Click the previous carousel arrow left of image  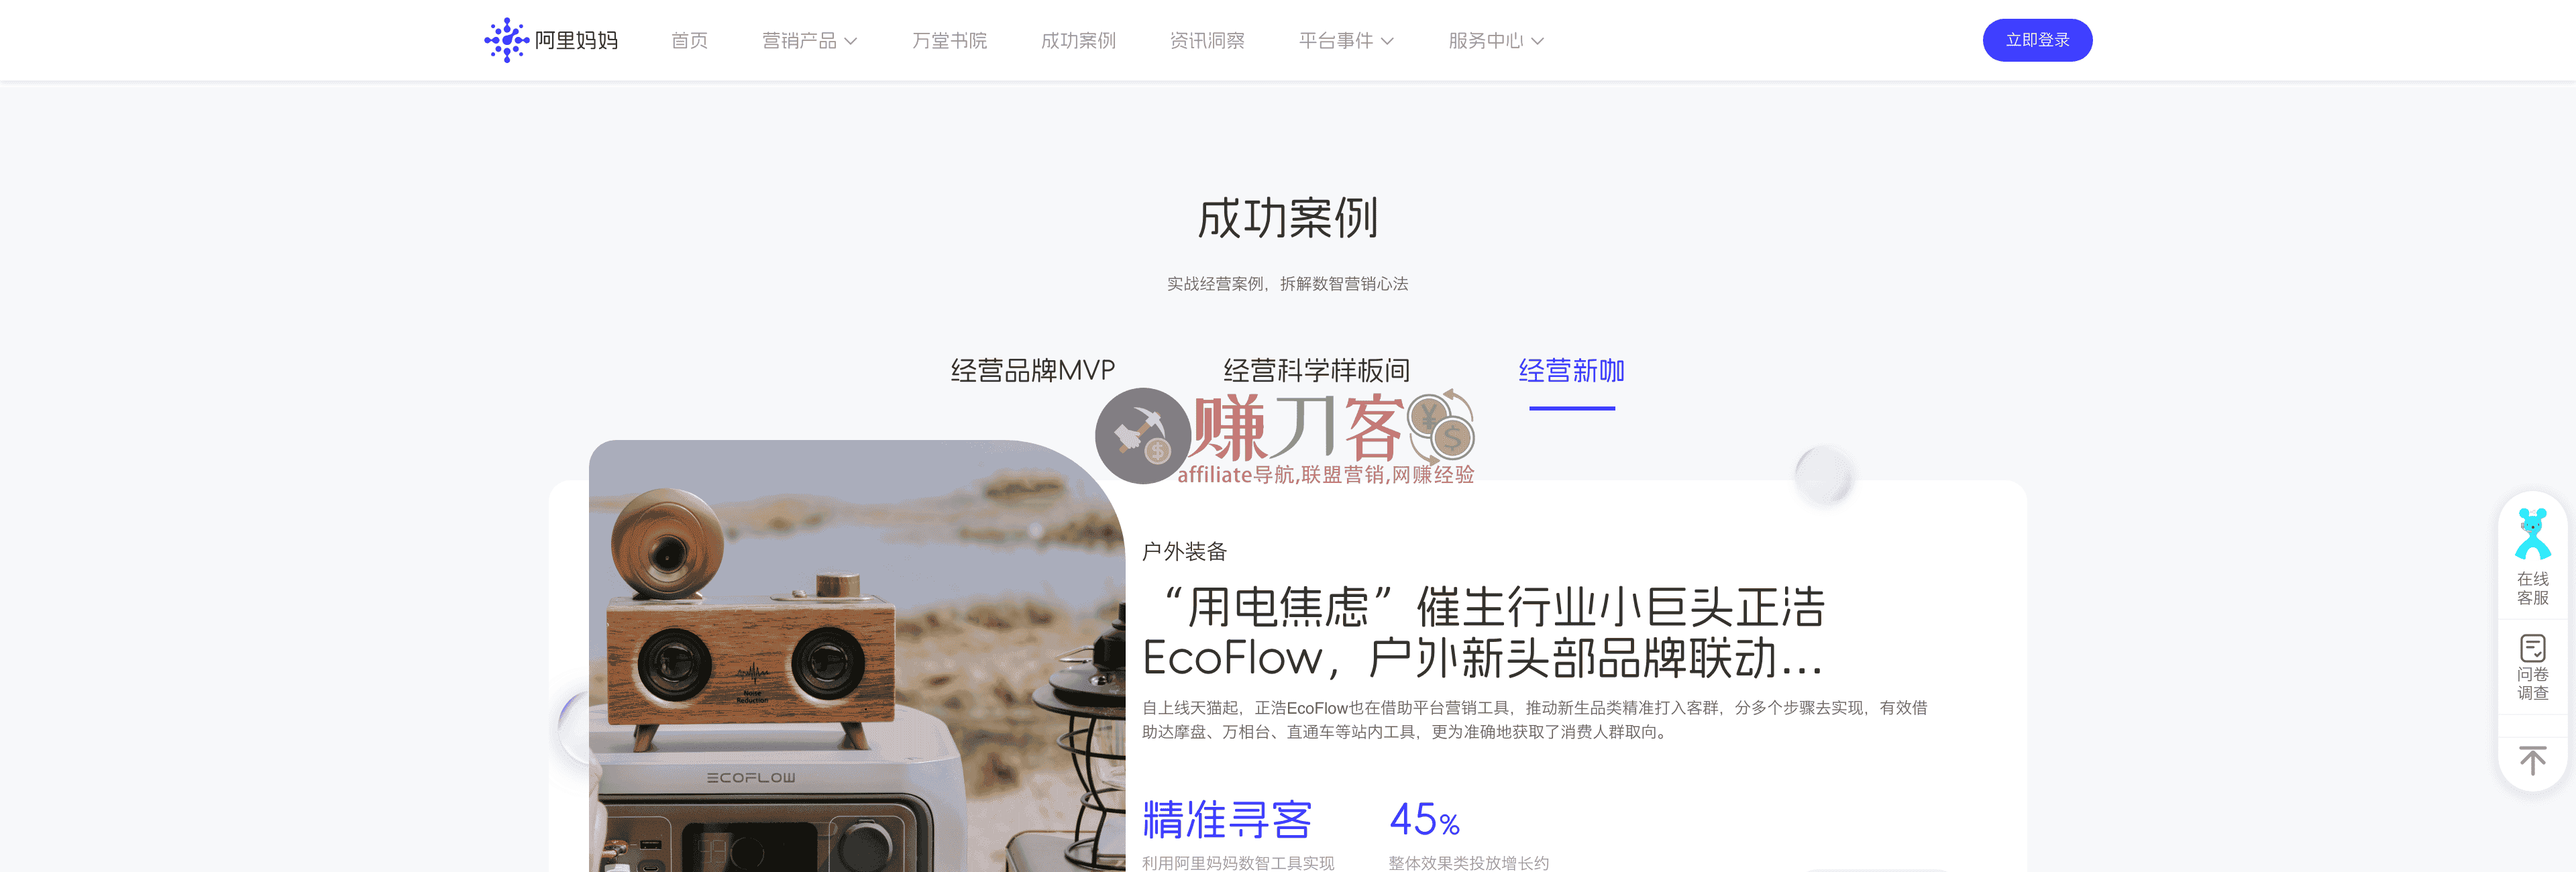coord(573,726)
